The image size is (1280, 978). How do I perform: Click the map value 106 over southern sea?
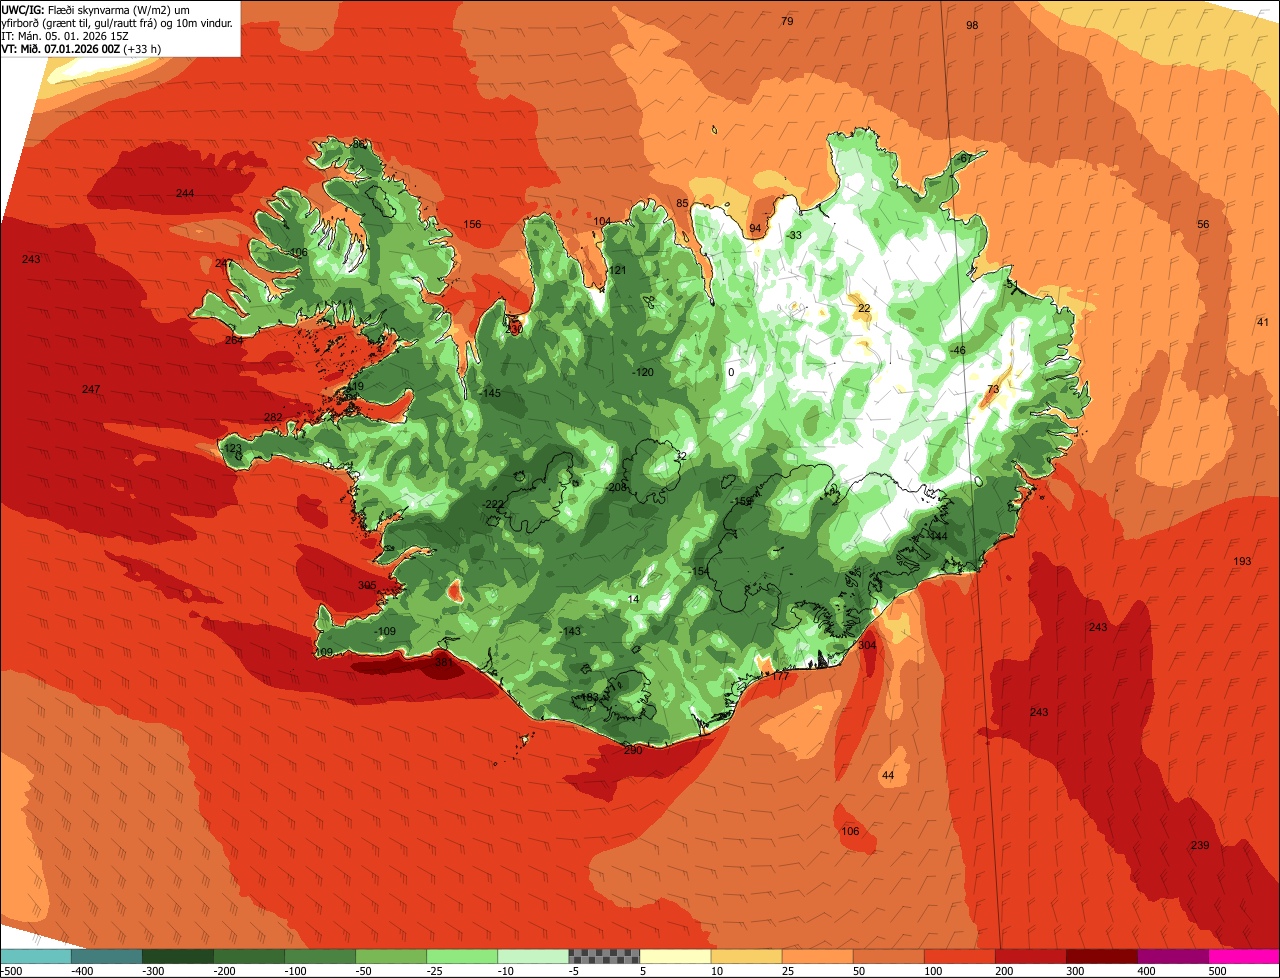tap(850, 831)
